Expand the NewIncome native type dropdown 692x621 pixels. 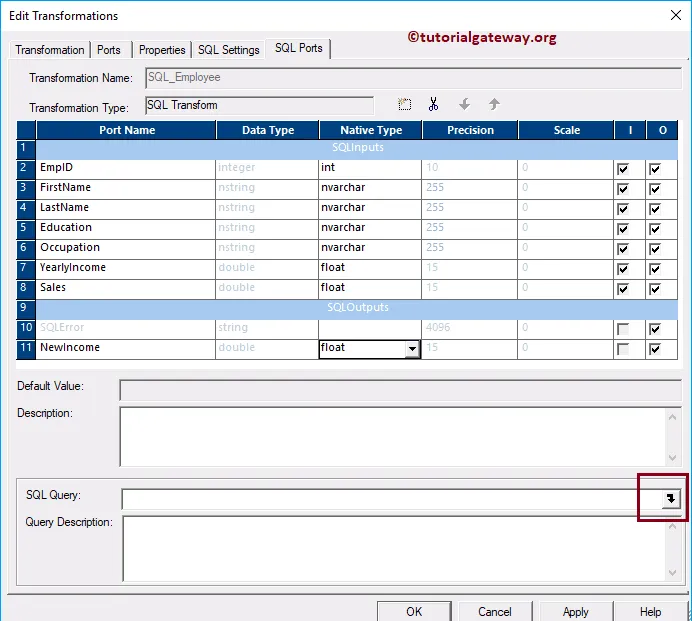pyautogui.click(x=412, y=349)
